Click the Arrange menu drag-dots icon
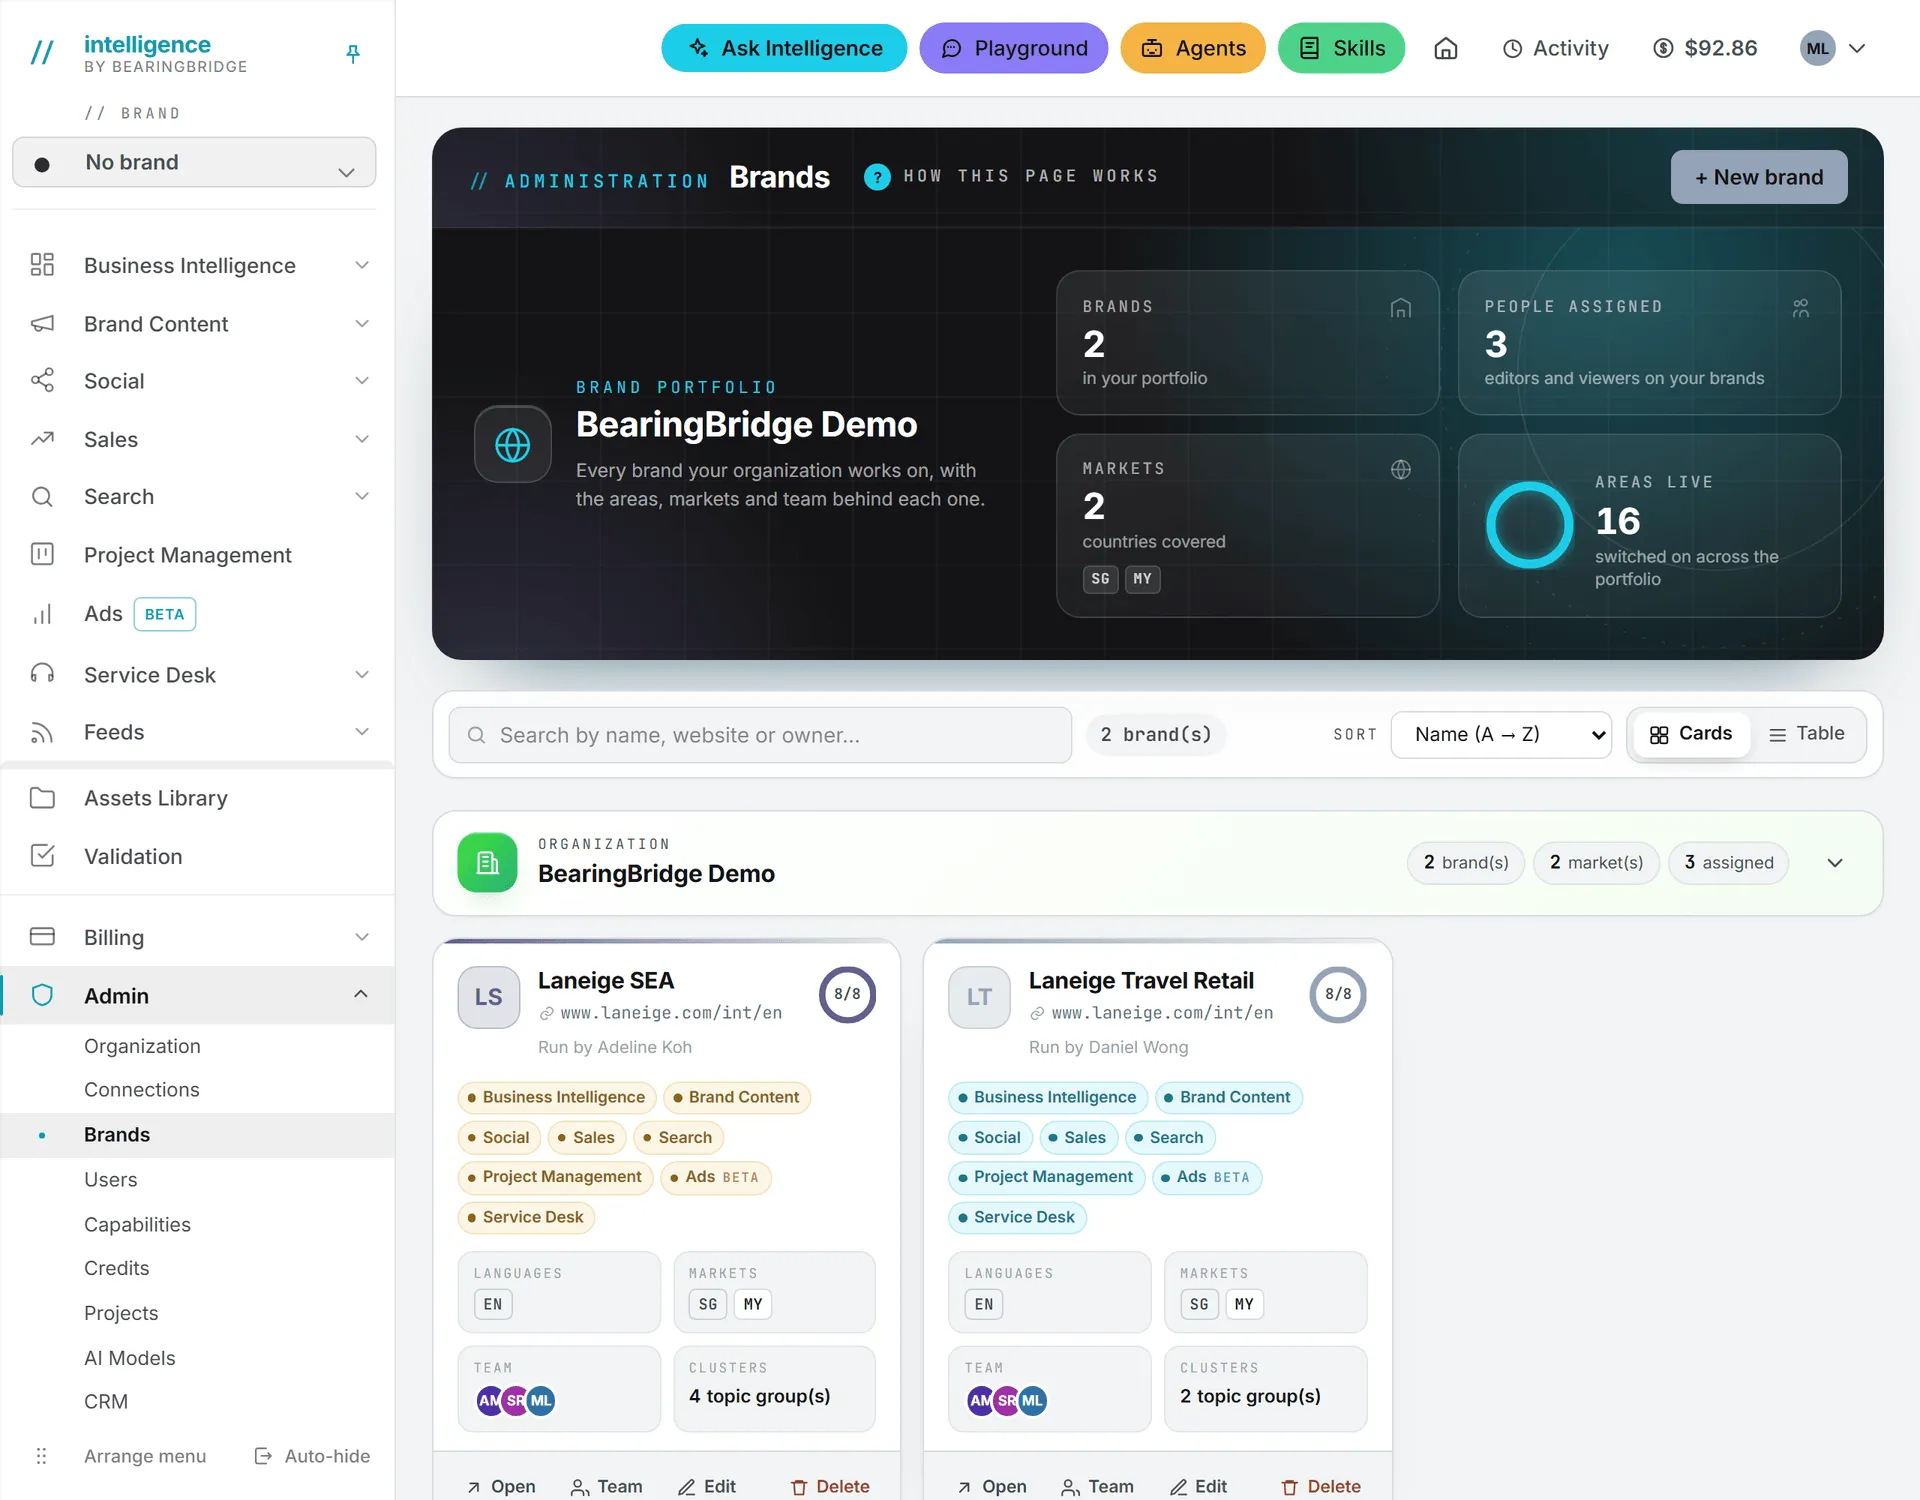 pyautogui.click(x=41, y=1456)
